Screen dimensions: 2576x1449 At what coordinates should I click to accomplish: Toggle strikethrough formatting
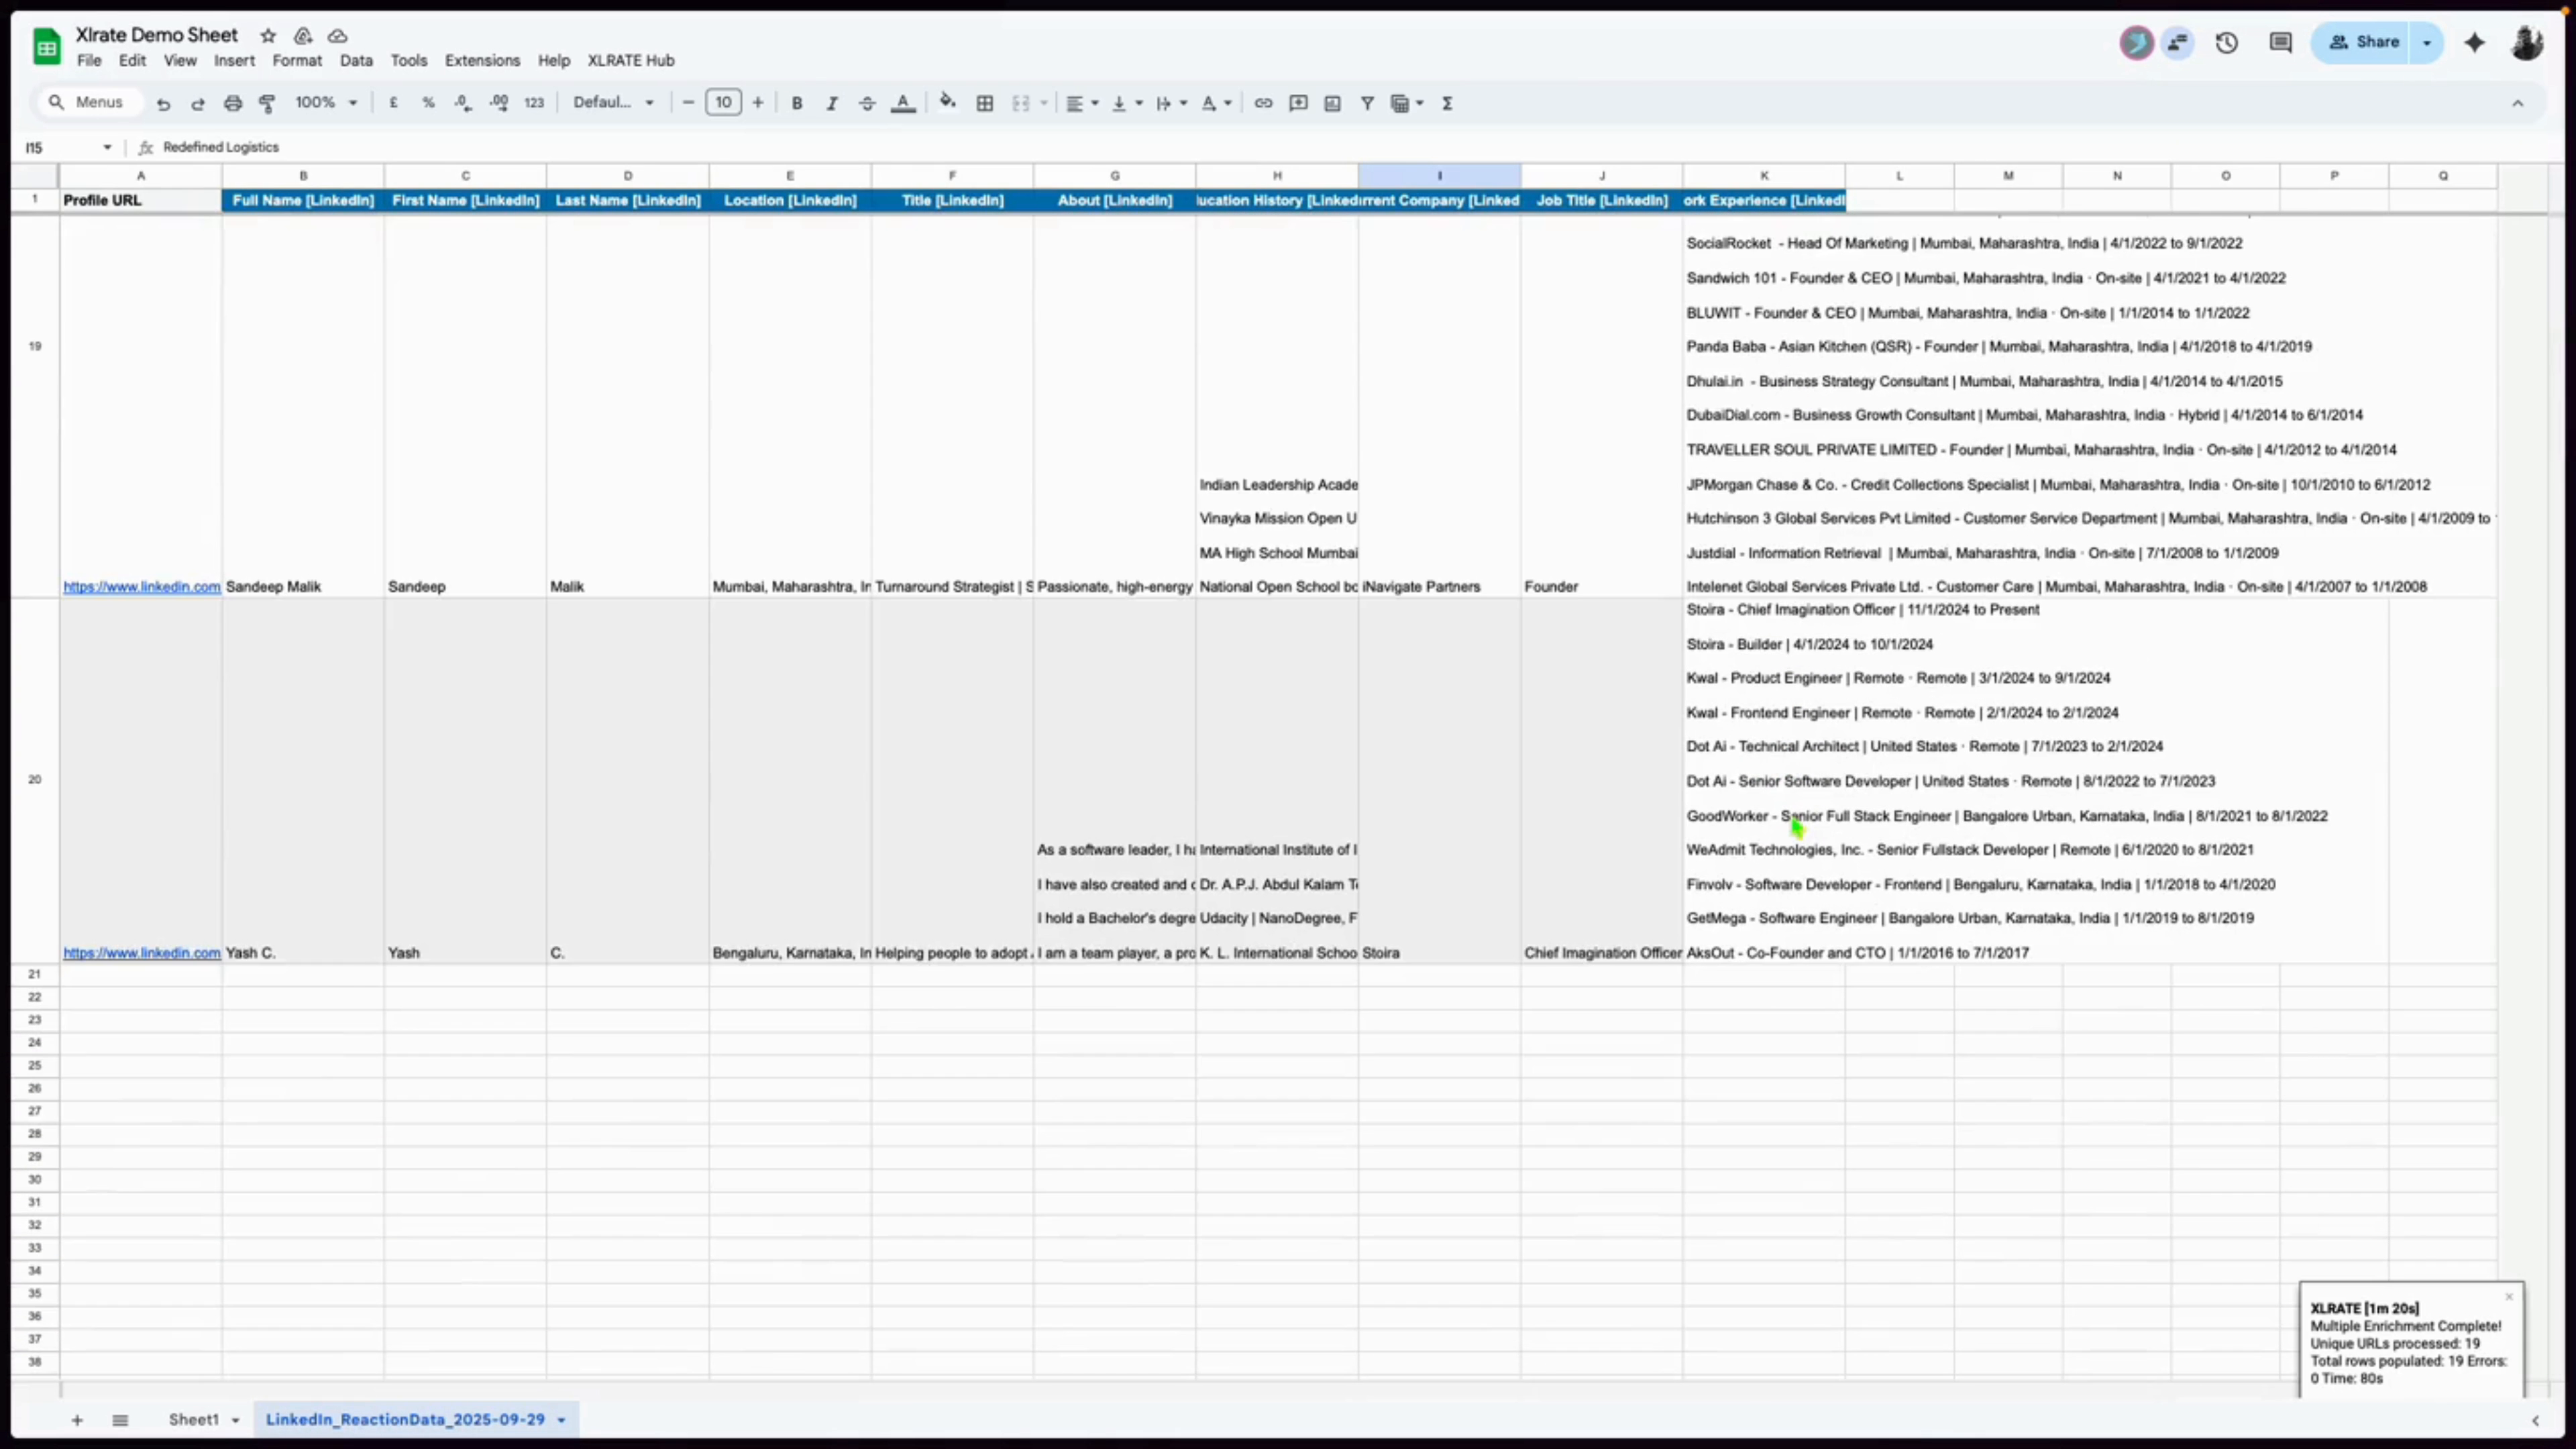[x=866, y=102]
